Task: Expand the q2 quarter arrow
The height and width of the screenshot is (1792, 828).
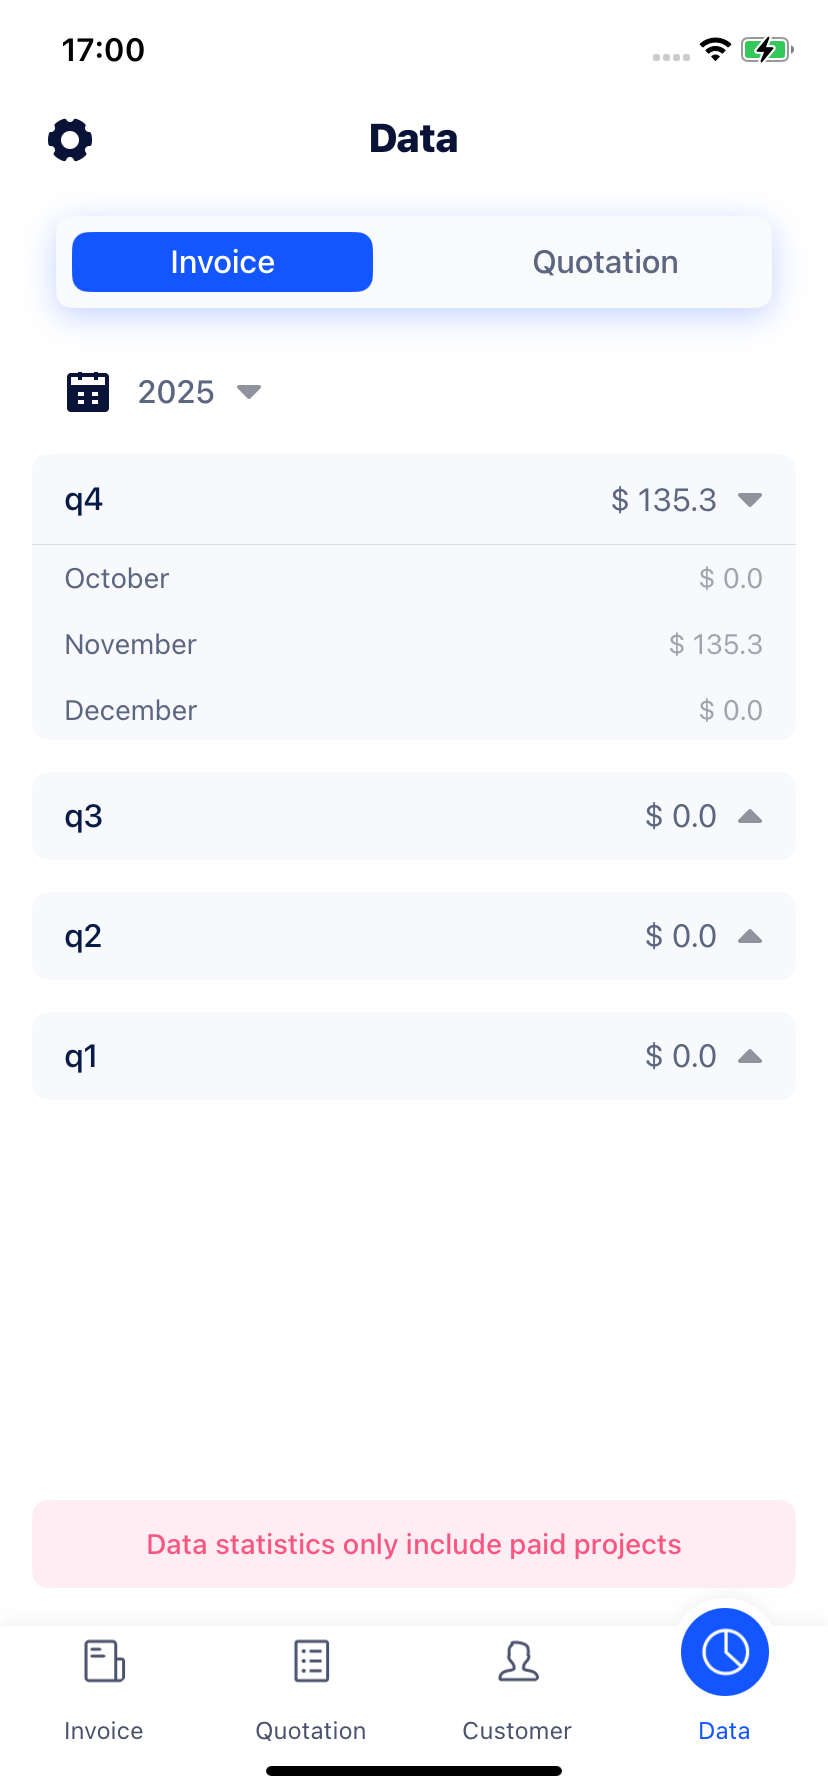Action: coord(750,937)
